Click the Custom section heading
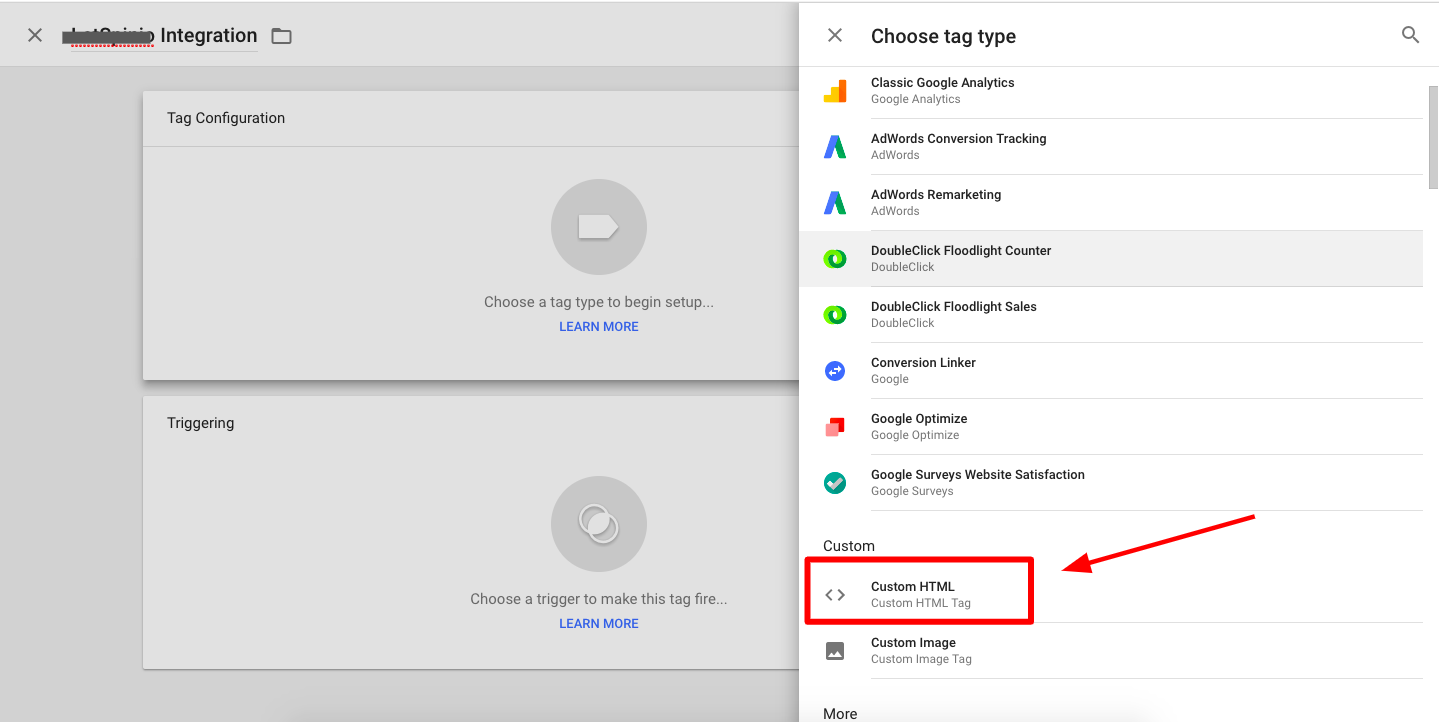 849,546
